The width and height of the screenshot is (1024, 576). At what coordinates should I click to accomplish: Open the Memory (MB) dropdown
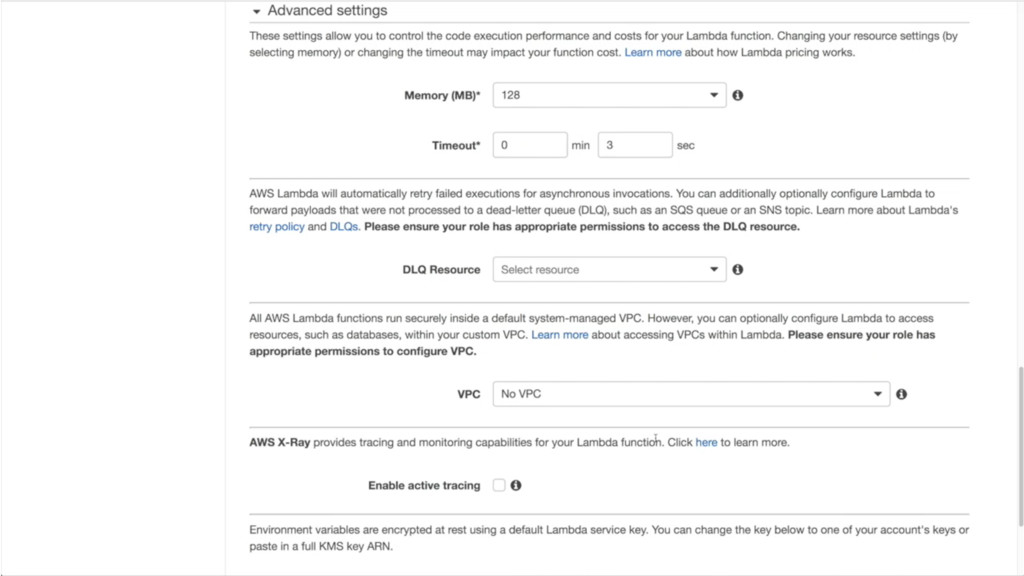click(608, 96)
